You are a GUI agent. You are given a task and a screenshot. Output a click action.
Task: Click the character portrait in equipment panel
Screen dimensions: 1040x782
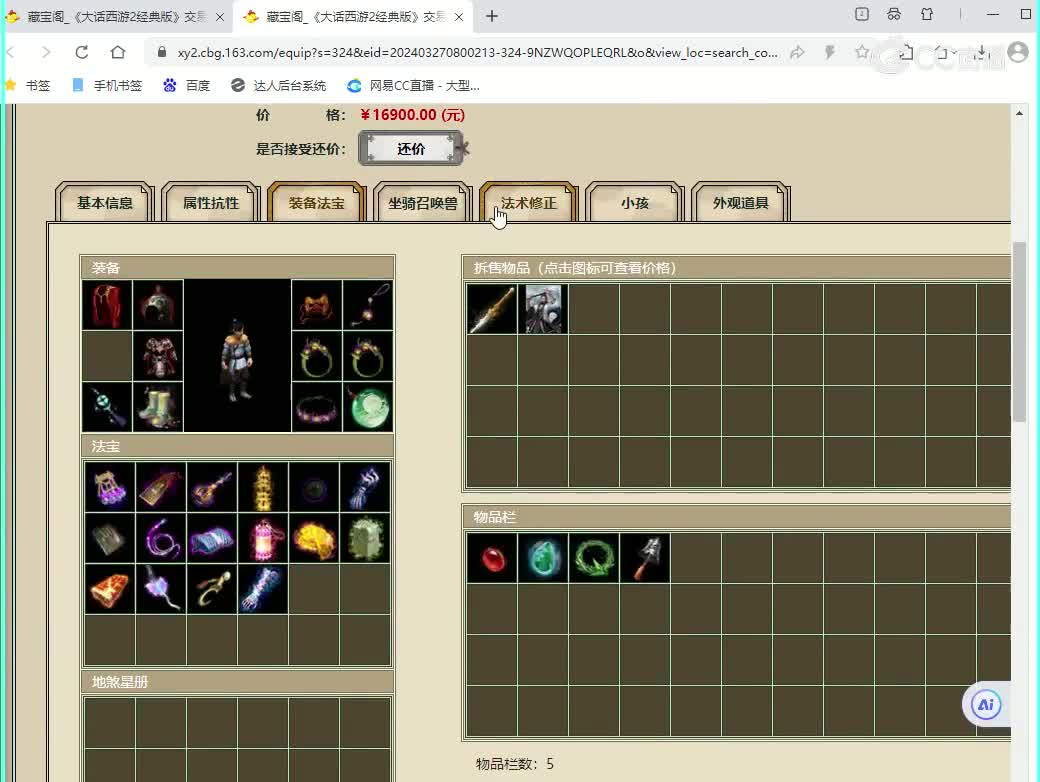pyautogui.click(x=237, y=356)
